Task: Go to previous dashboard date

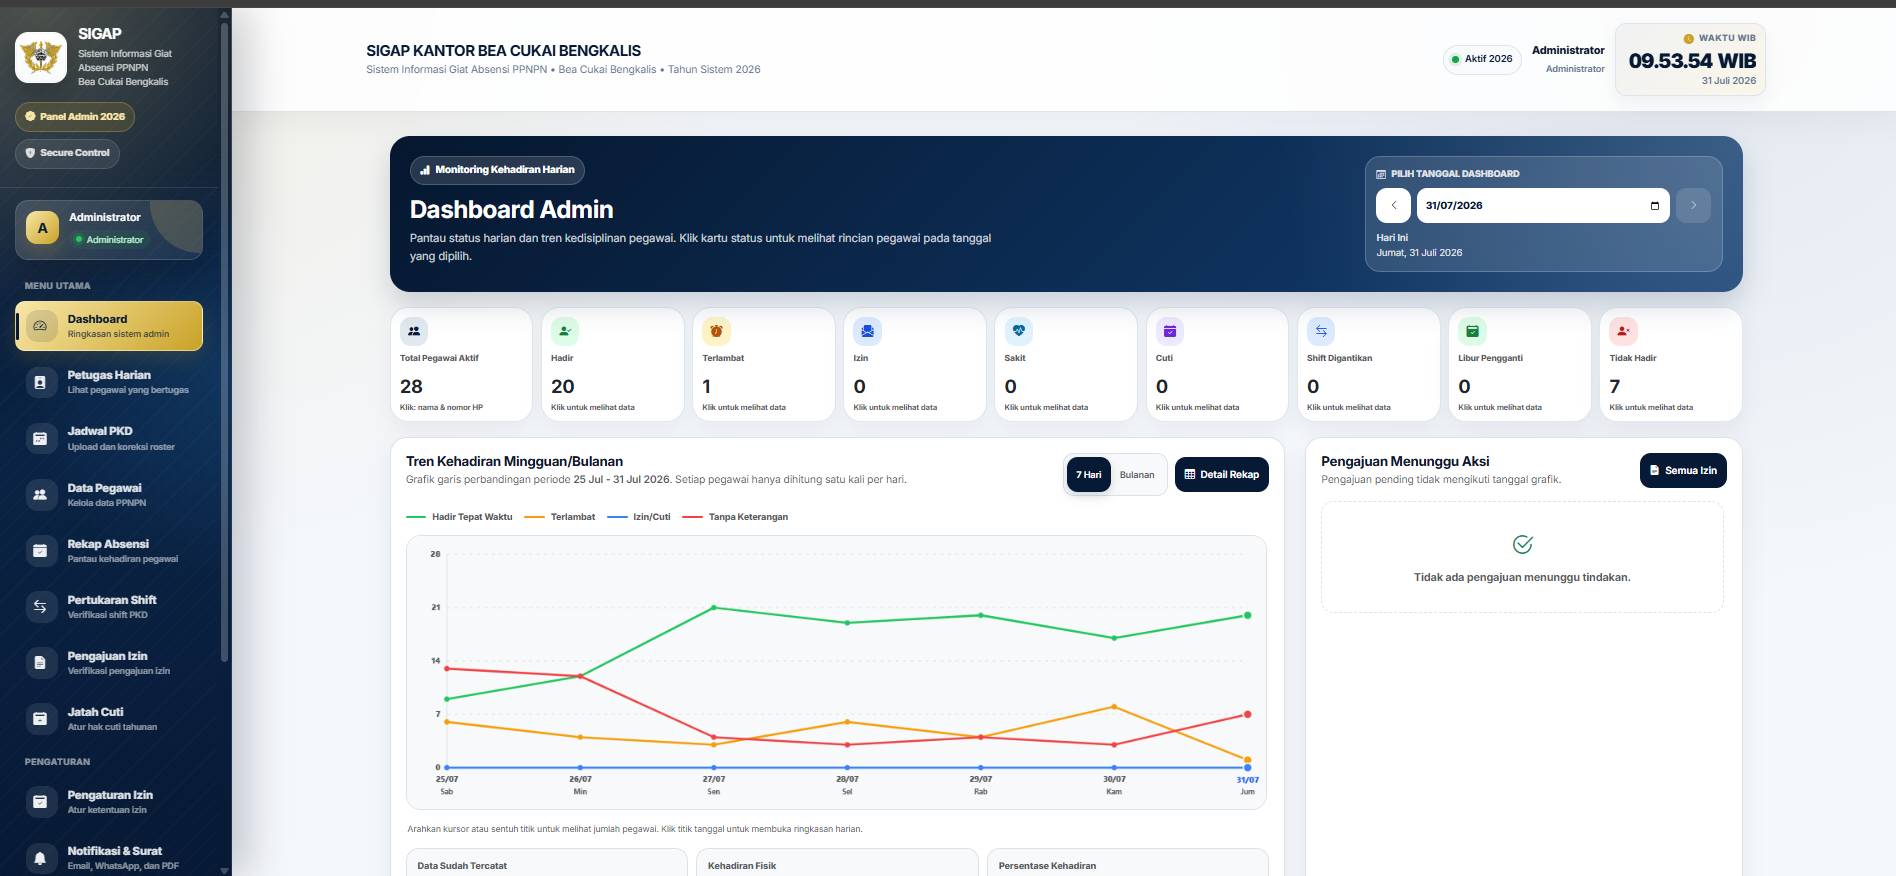Action: click(1393, 205)
